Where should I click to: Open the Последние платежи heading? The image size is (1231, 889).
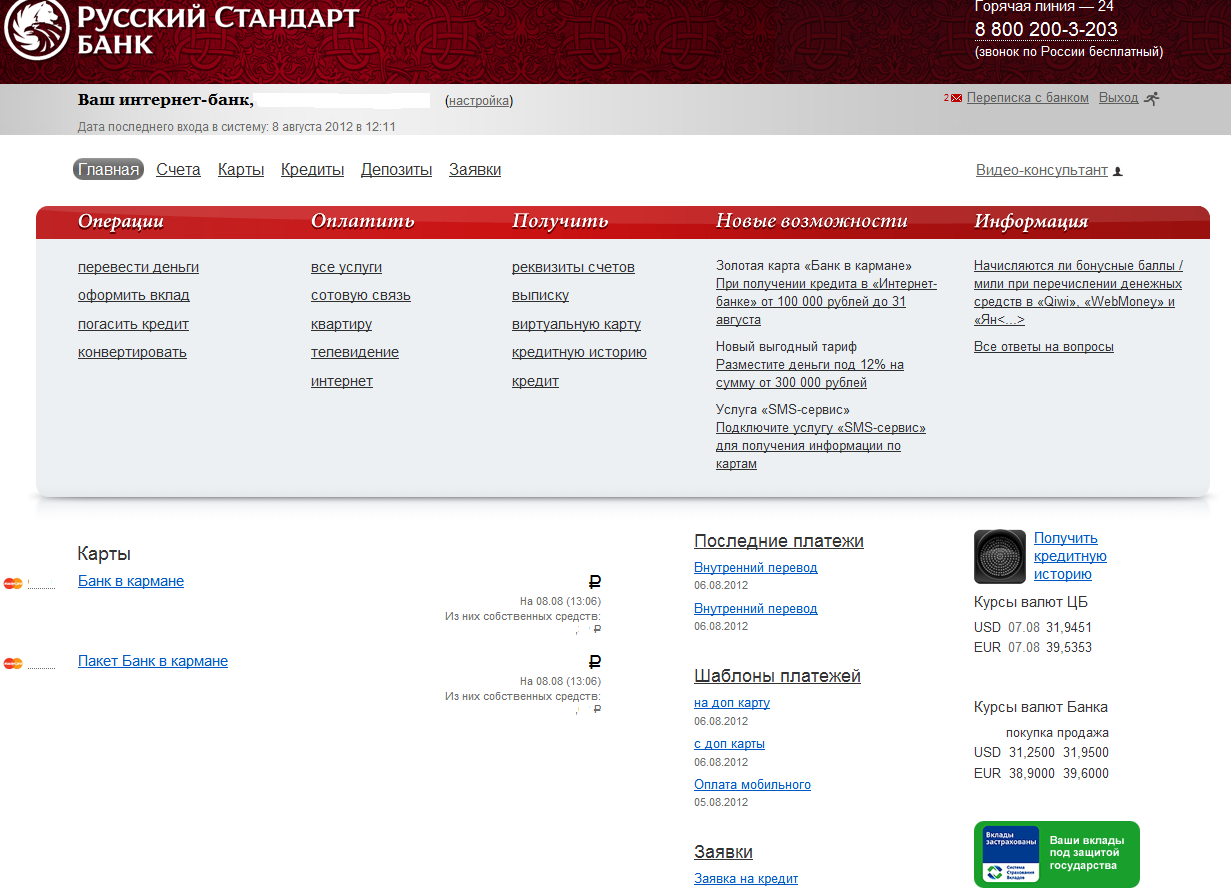tap(779, 541)
